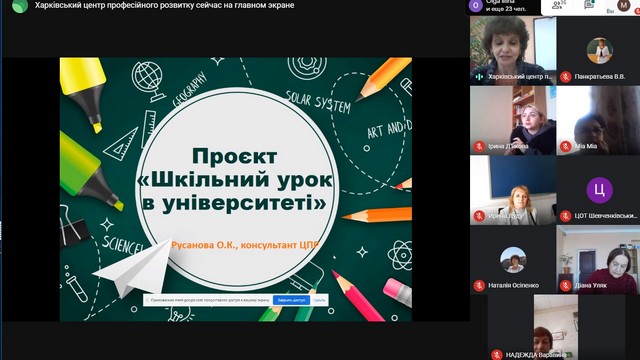Select НАДЕЖДА Варавина's video tile
The height and width of the screenshot is (360, 640).
click(556, 327)
